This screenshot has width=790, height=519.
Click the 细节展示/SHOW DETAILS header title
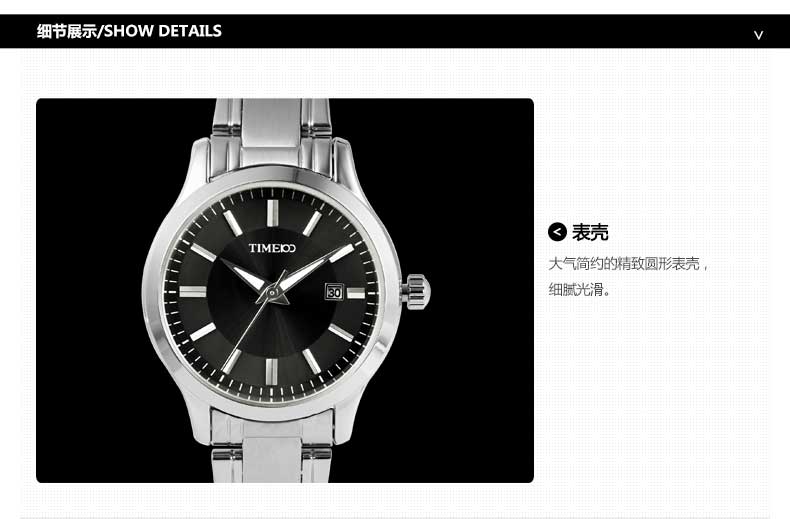click(x=129, y=31)
